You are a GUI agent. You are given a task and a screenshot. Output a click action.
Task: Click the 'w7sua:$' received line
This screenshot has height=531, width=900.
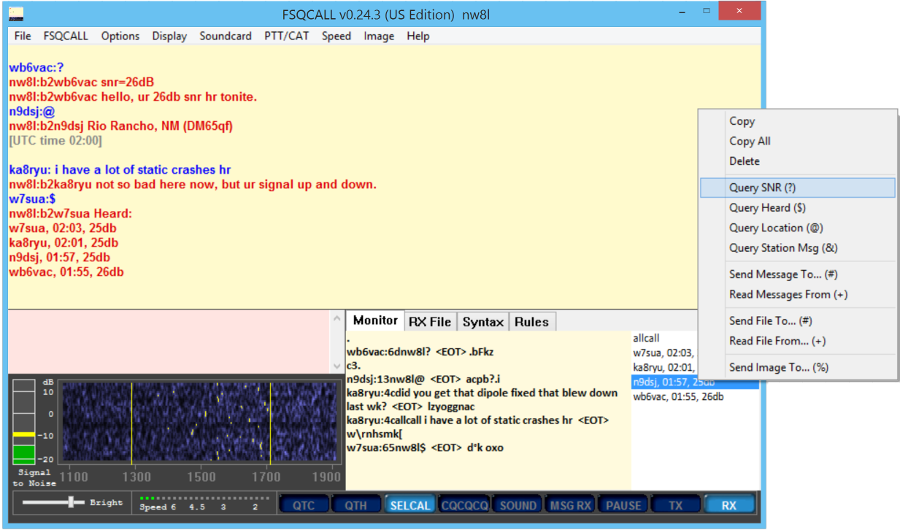[32, 199]
